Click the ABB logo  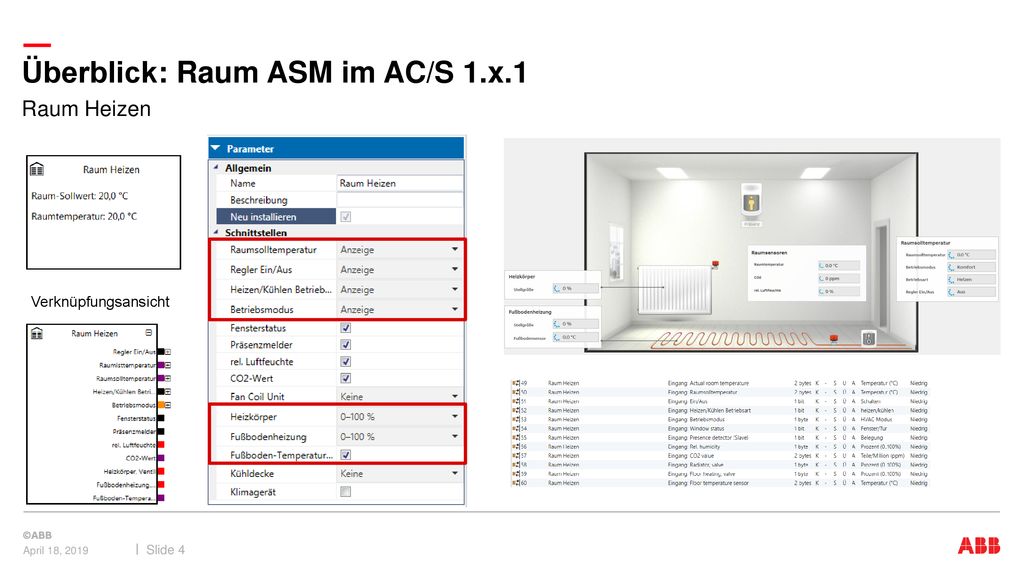click(x=978, y=546)
